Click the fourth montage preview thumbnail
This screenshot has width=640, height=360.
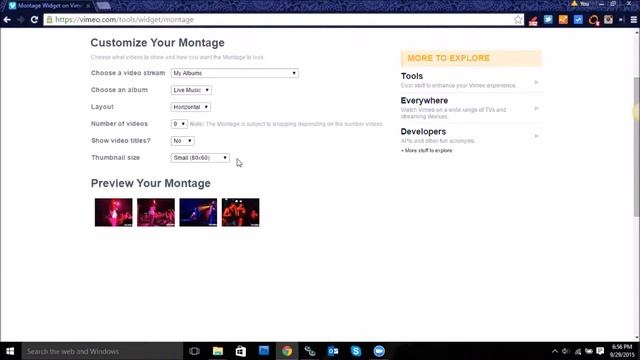240,212
